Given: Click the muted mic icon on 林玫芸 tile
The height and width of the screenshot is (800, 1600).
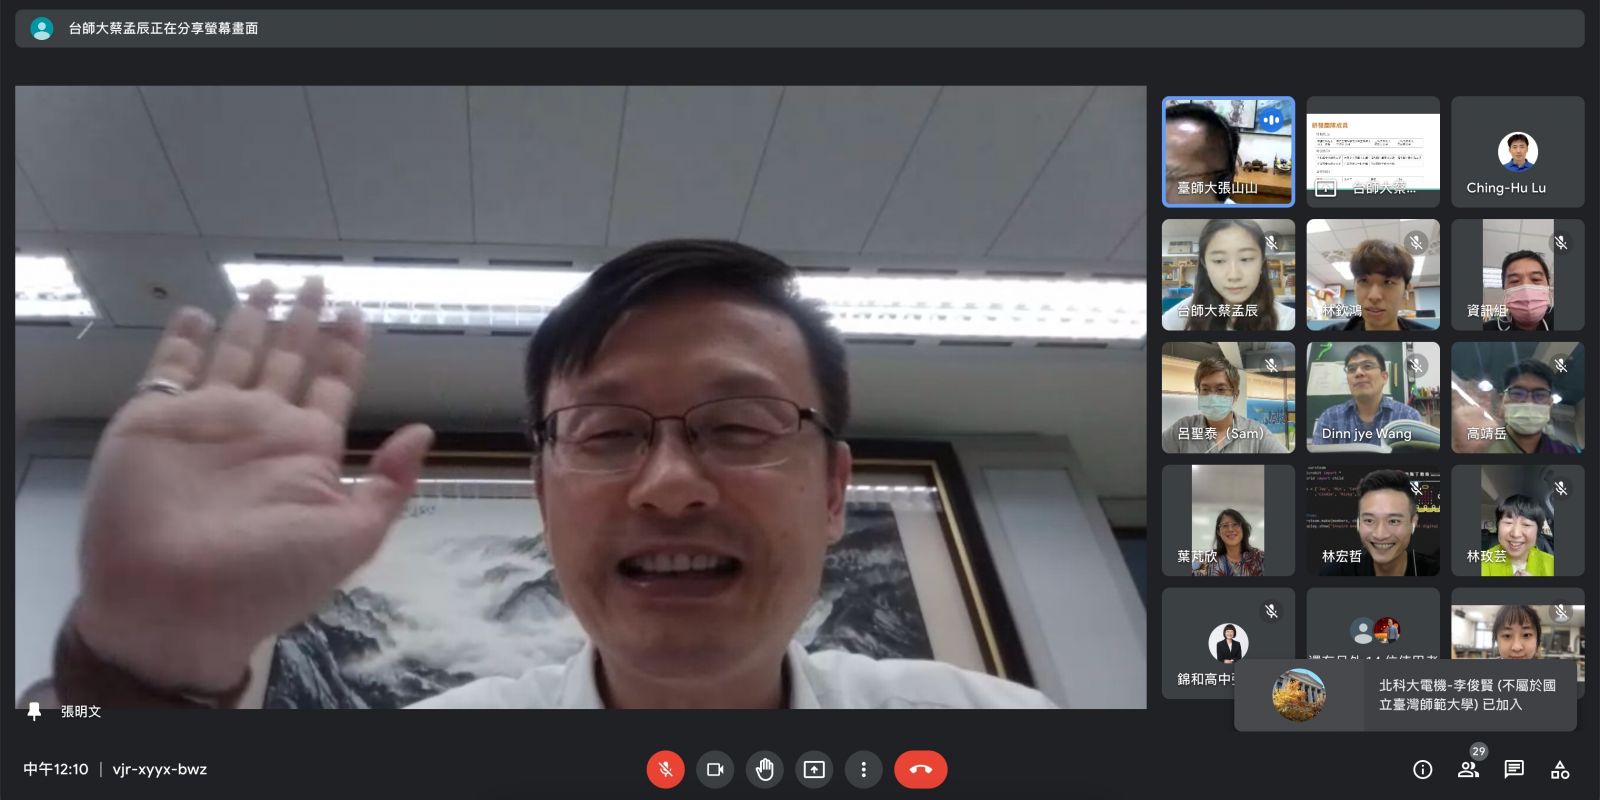Looking at the screenshot, I should point(1561,488).
